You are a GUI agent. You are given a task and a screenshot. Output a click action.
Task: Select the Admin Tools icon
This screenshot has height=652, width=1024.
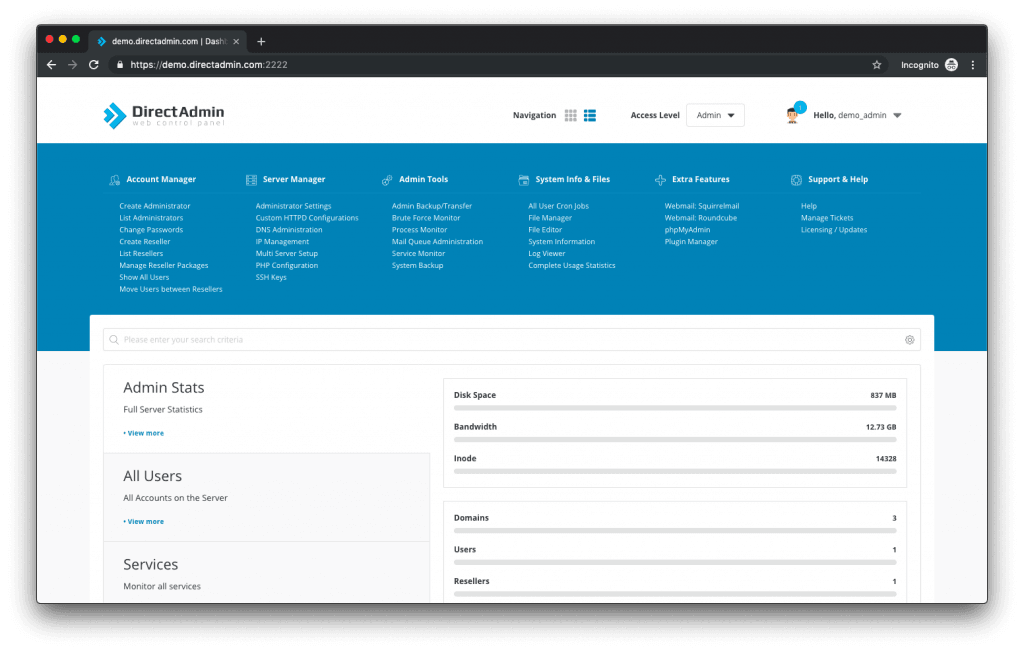(386, 179)
